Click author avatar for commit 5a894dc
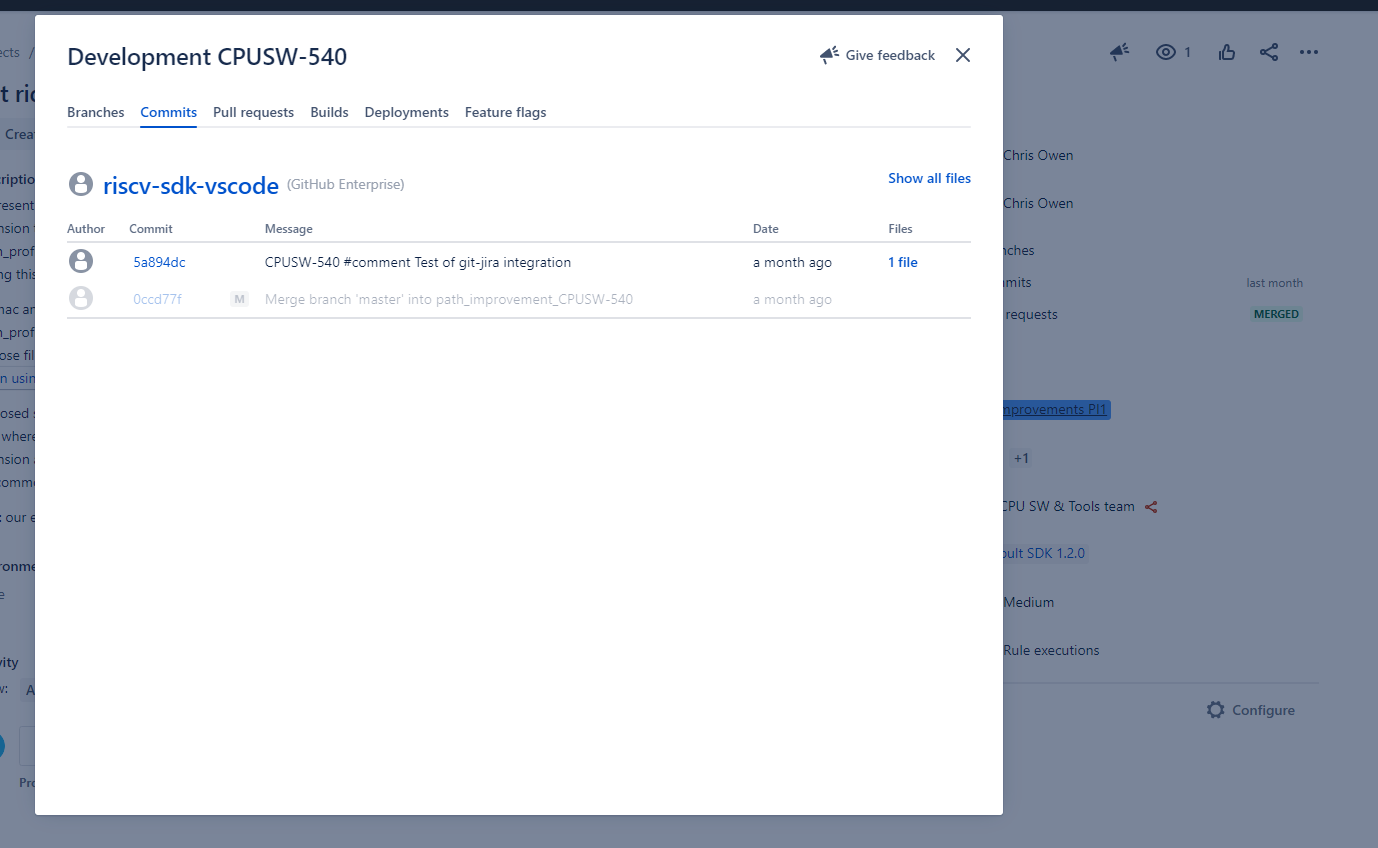This screenshot has width=1378, height=848. (81, 261)
